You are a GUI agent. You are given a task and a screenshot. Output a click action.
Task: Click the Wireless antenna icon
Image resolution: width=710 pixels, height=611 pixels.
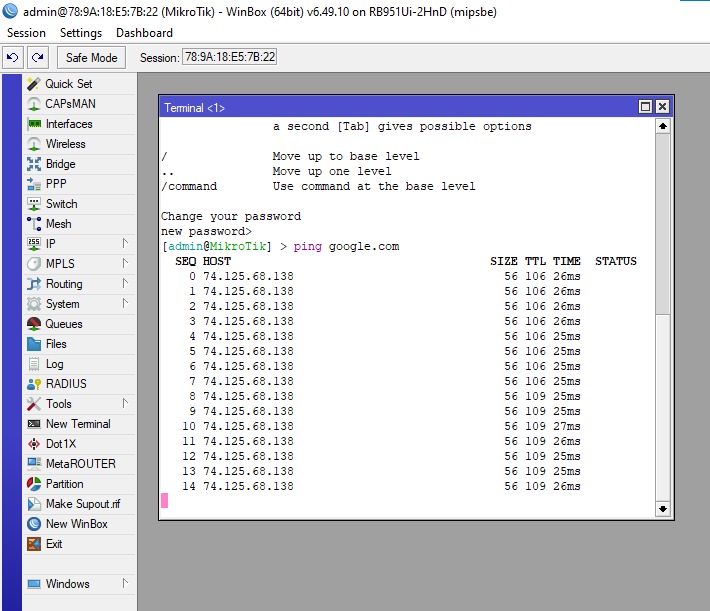coord(34,144)
